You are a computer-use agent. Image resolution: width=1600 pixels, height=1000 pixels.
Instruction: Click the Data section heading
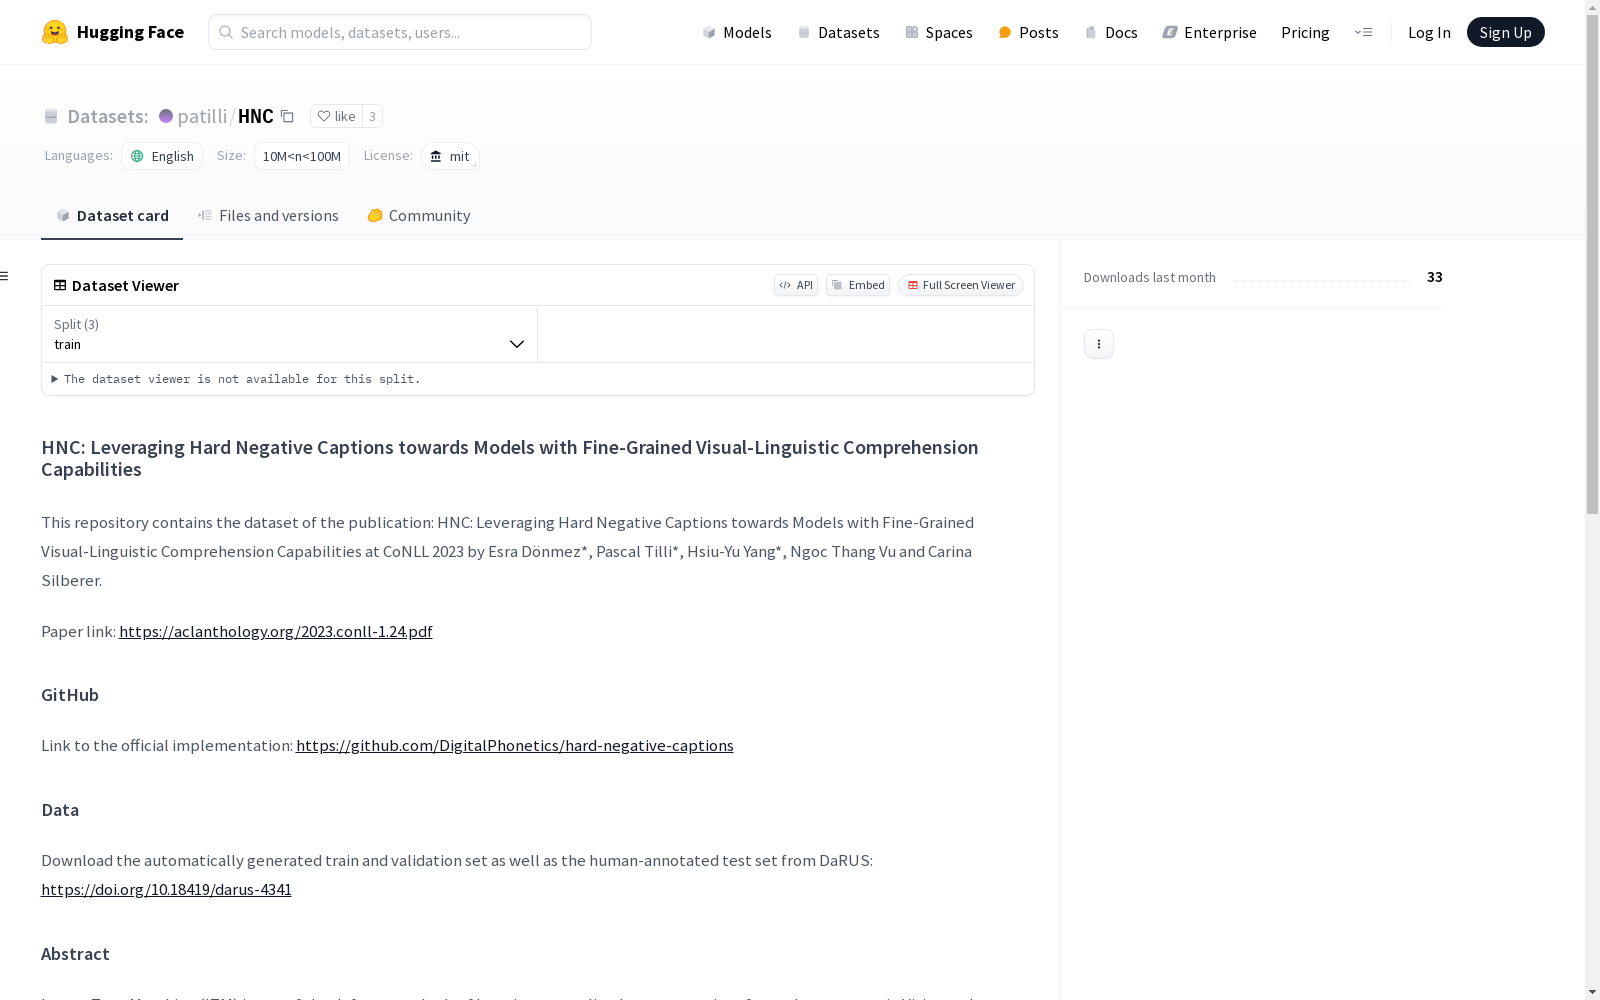[x=60, y=810]
